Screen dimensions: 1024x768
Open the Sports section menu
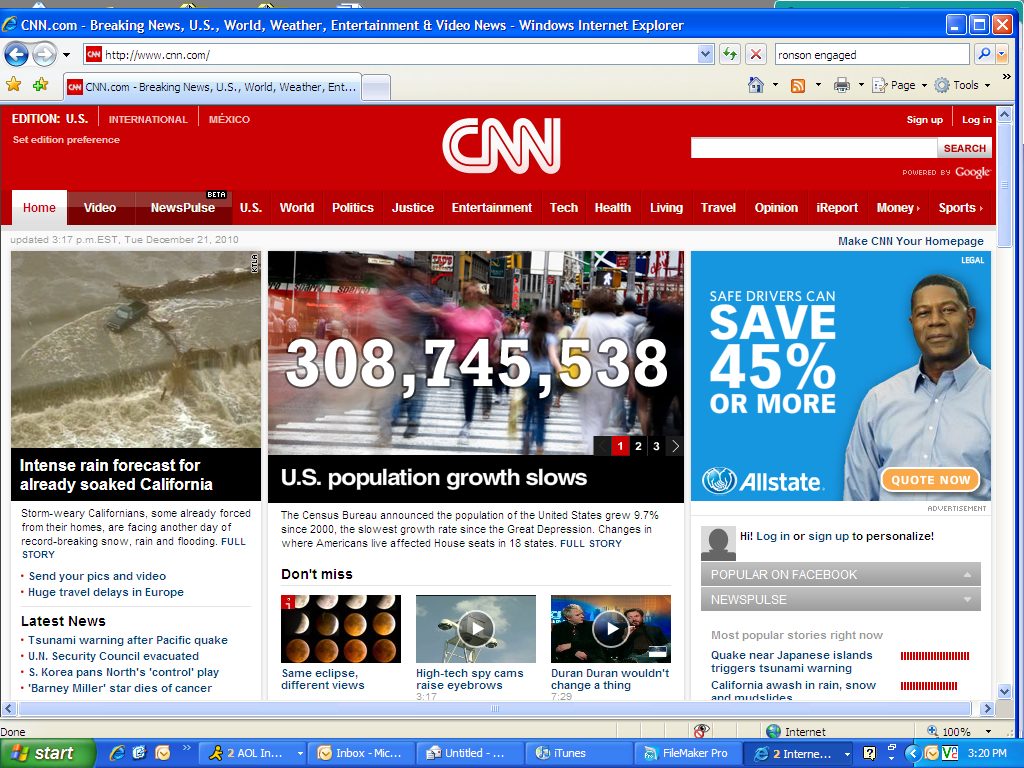click(961, 208)
